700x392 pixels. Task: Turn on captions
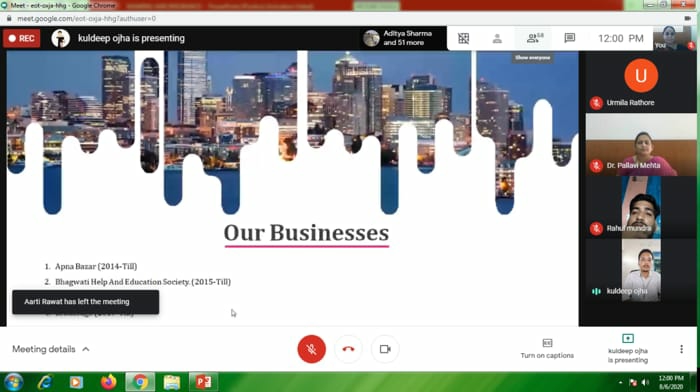(x=547, y=349)
